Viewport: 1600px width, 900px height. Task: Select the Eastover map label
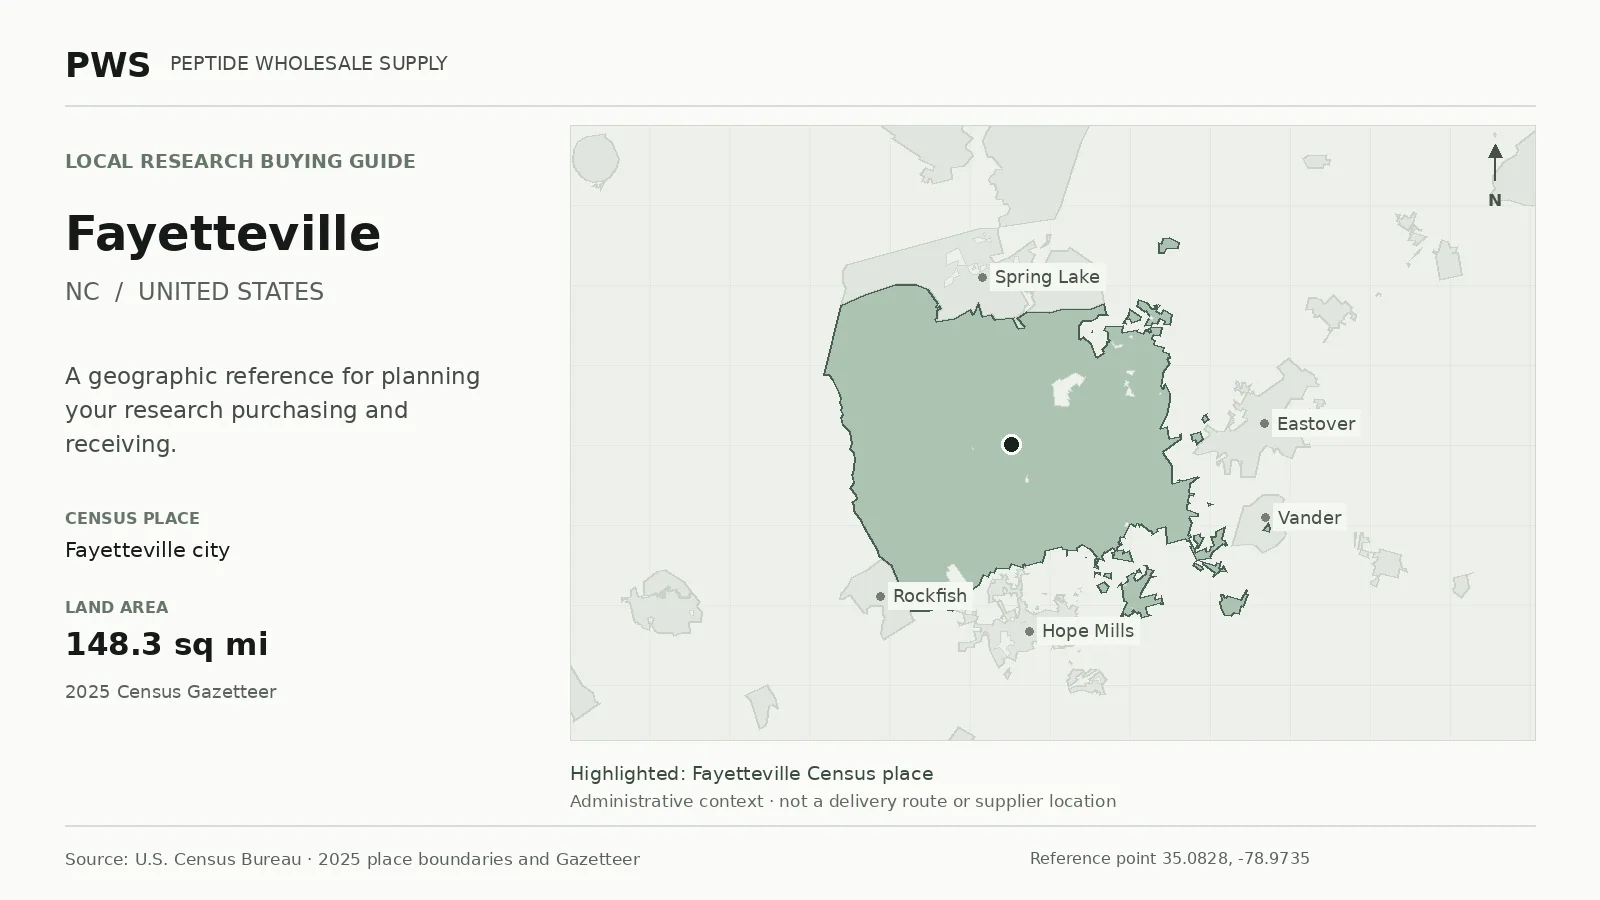[x=1316, y=423]
